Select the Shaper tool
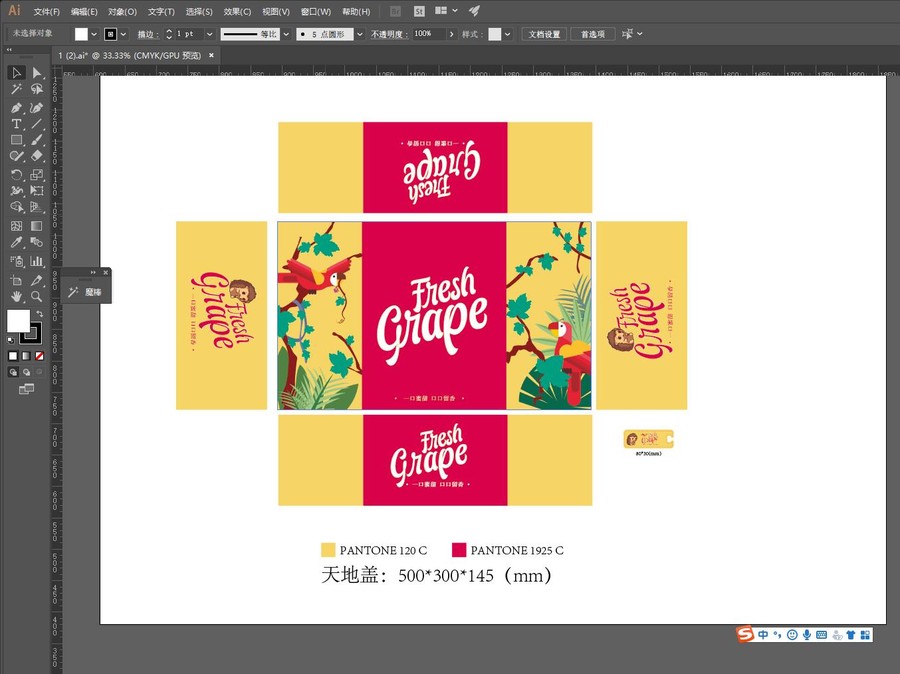 [16, 156]
